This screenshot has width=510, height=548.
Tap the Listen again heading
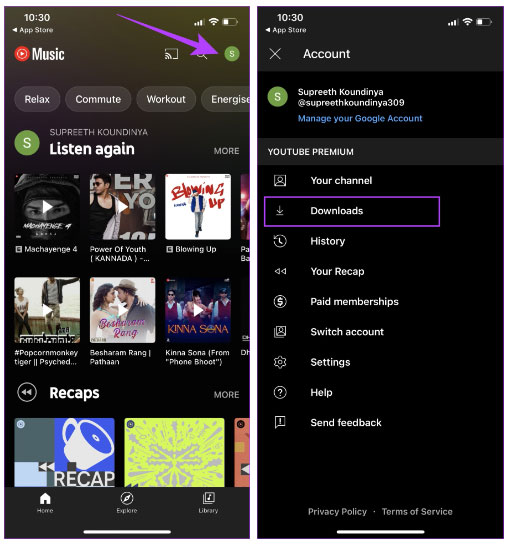92,149
